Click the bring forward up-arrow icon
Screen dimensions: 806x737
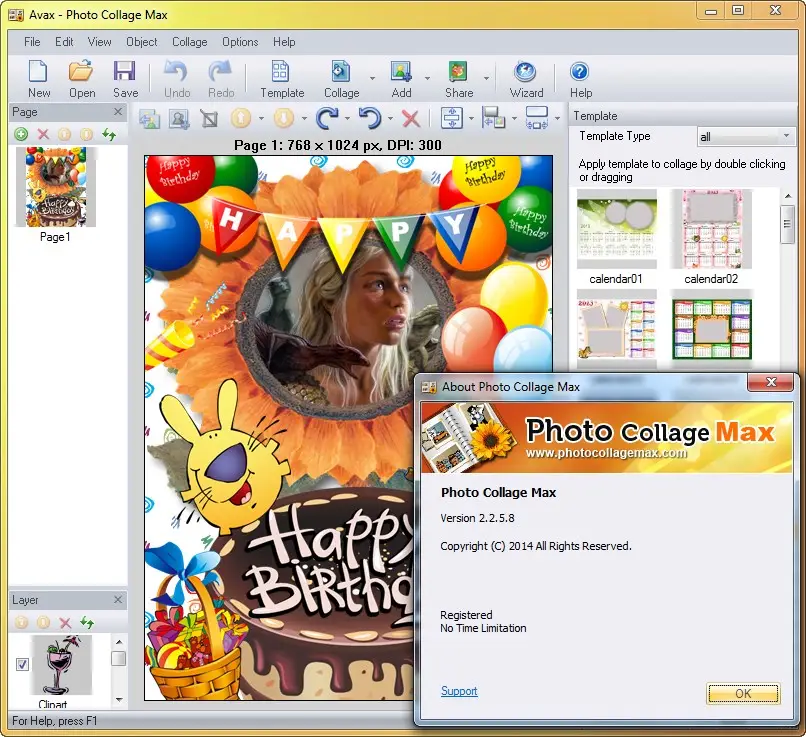pos(241,119)
